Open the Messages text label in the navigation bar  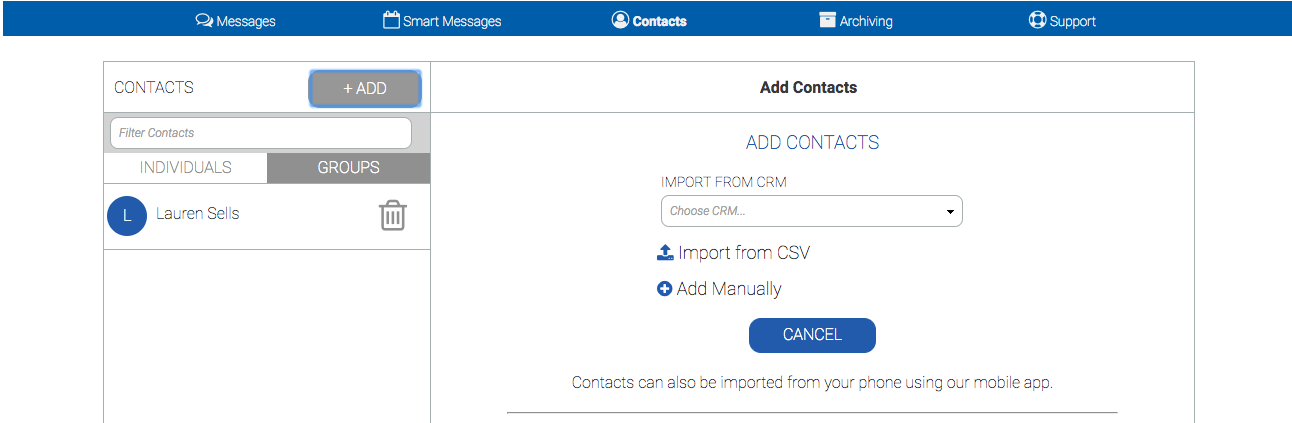pyautogui.click(x=246, y=21)
